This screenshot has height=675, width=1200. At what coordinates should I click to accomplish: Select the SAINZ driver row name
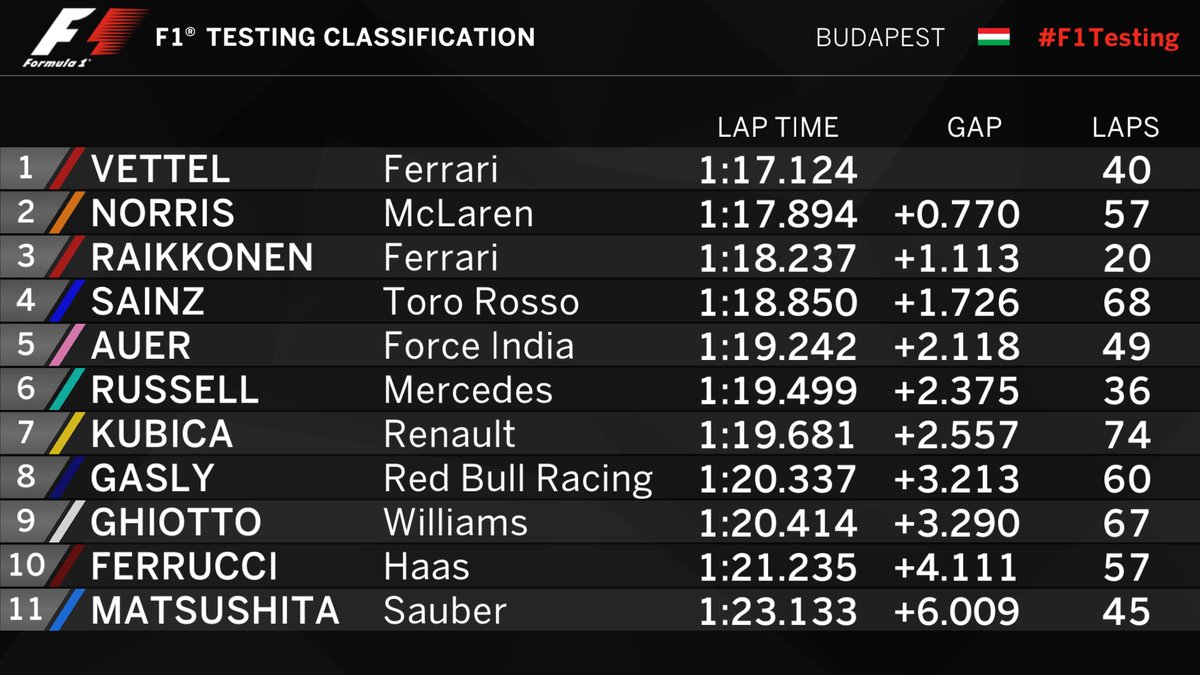147,302
